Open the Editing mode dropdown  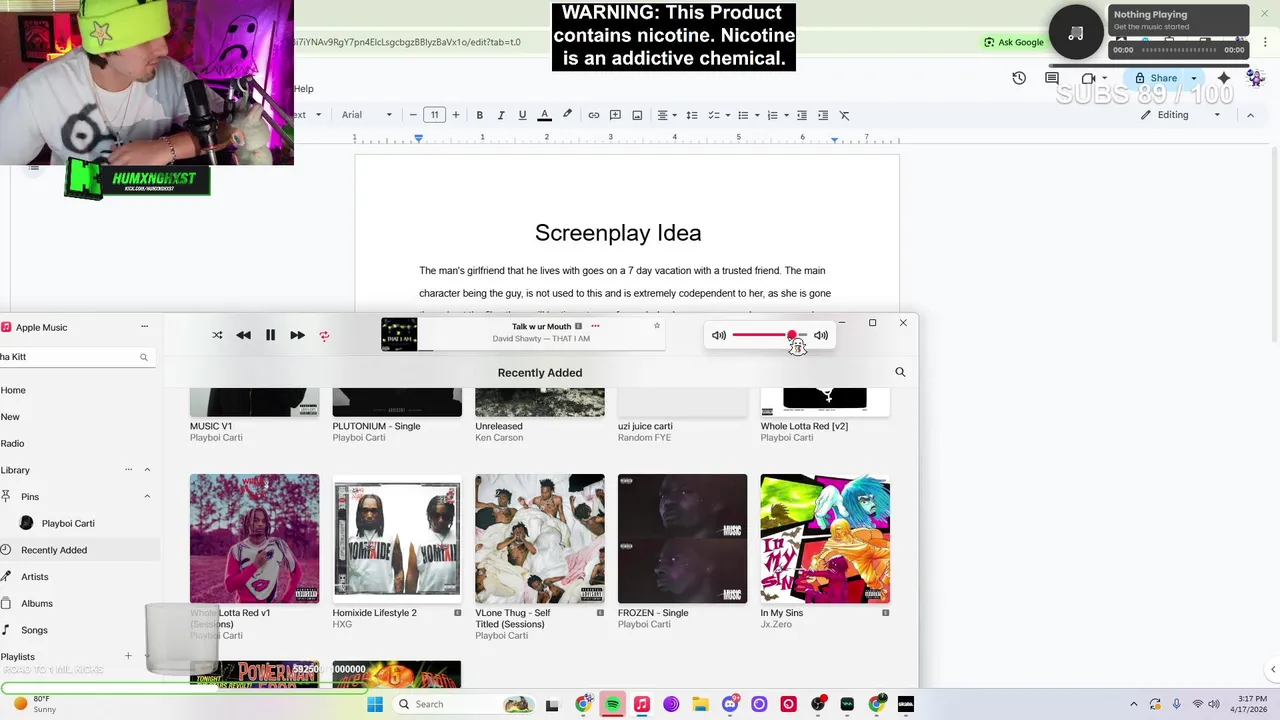[x=1182, y=115]
